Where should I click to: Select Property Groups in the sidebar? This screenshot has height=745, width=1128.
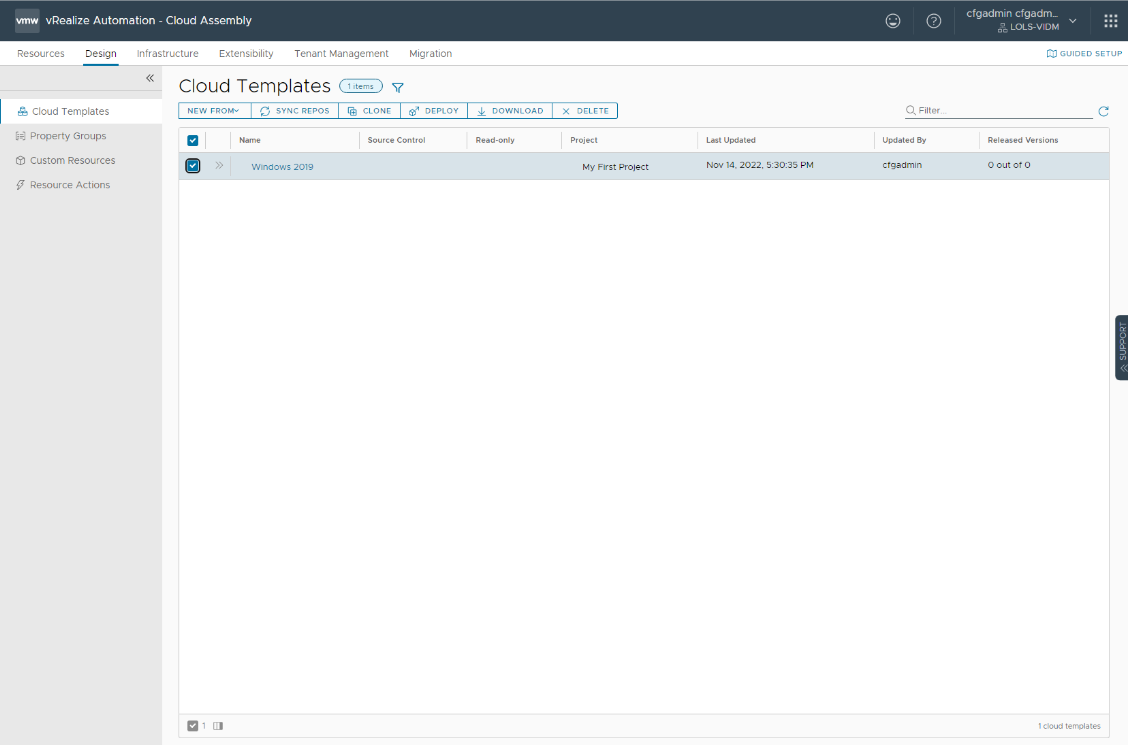(x=68, y=136)
